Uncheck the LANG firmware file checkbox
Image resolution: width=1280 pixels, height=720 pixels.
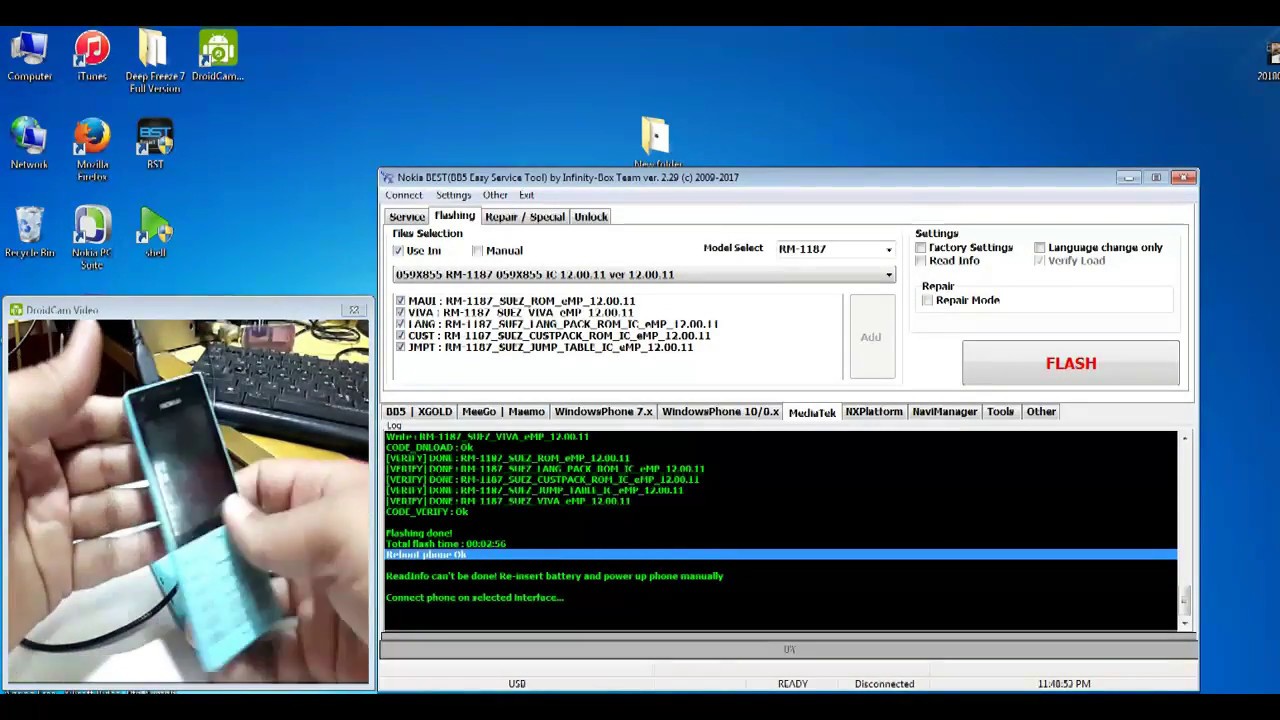(x=400, y=324)
